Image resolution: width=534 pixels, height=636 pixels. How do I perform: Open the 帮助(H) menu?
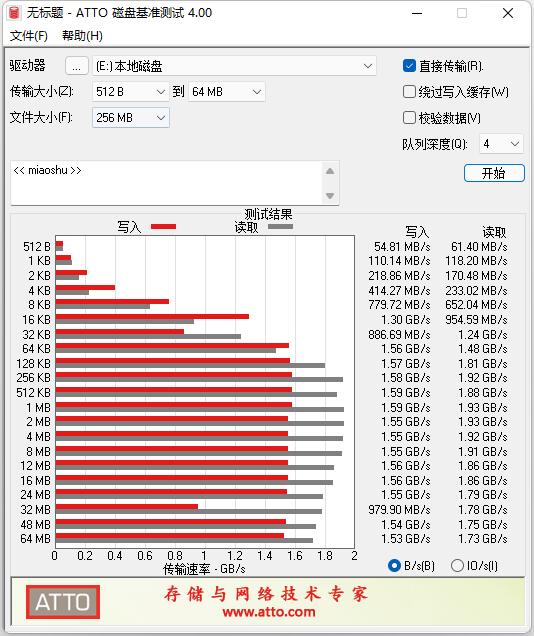82,36
